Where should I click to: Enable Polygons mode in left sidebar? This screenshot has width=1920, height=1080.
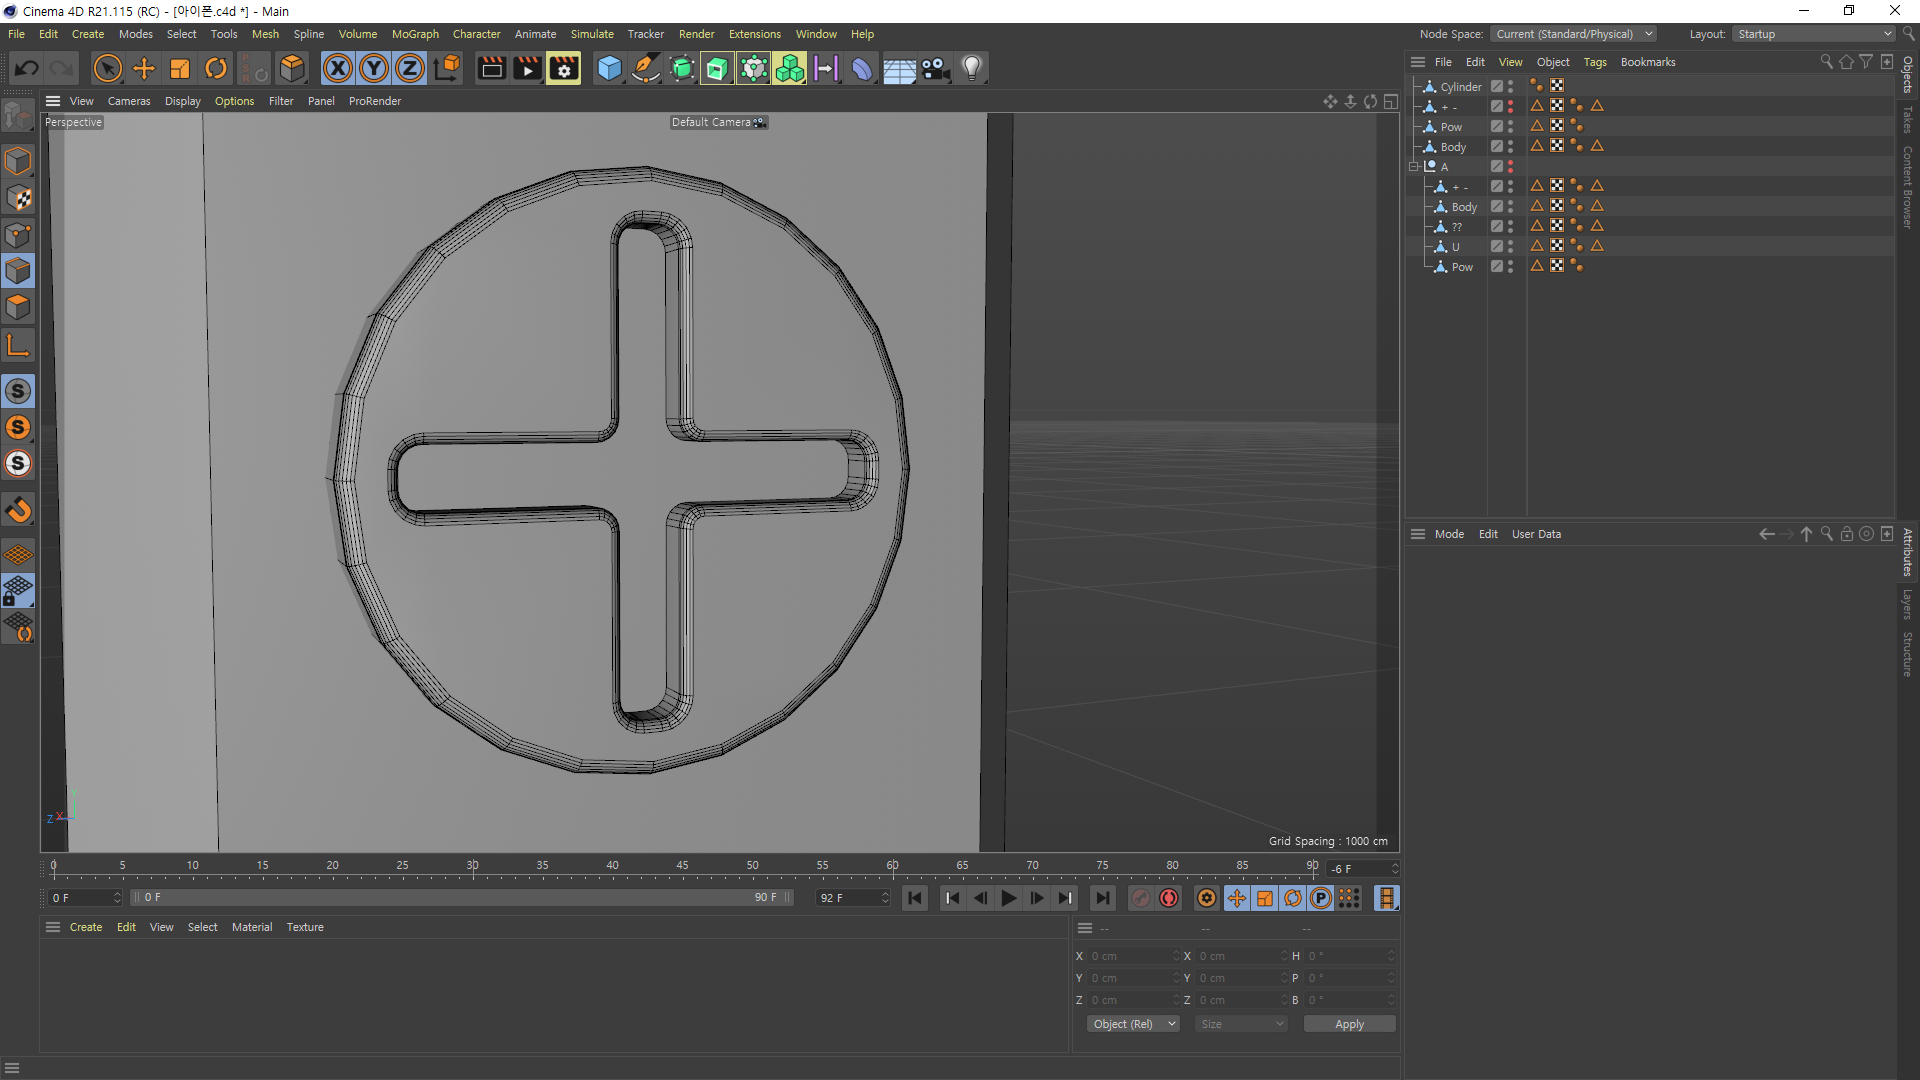click(x=18, y=307)
